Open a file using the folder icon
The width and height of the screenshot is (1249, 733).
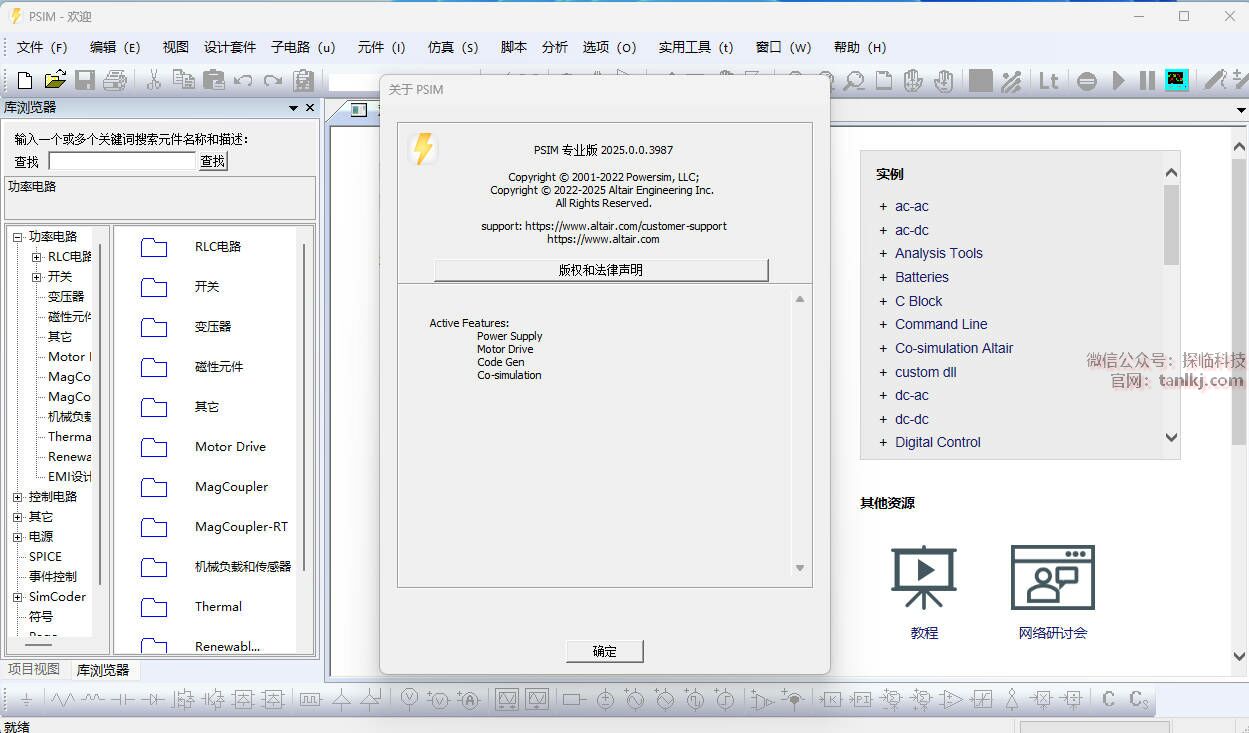pyautogui.click(x=55, y=80)
